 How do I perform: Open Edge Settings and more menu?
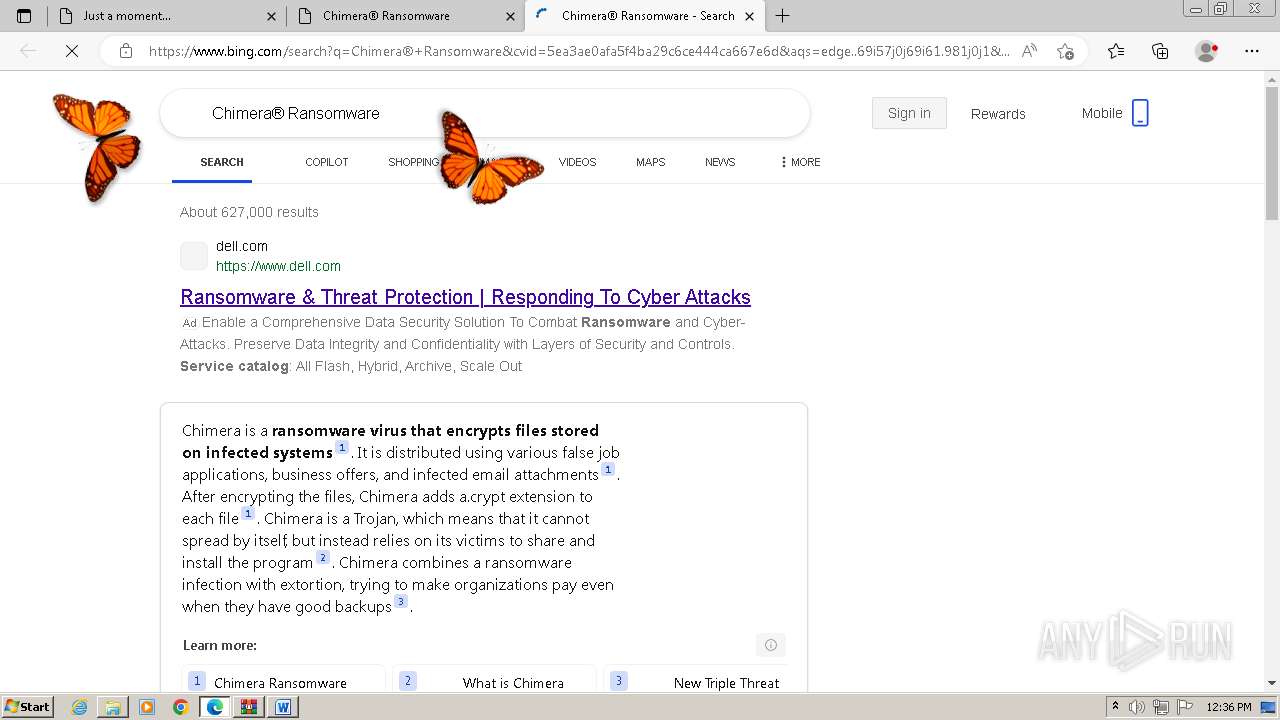click(x=1251, y=51)
